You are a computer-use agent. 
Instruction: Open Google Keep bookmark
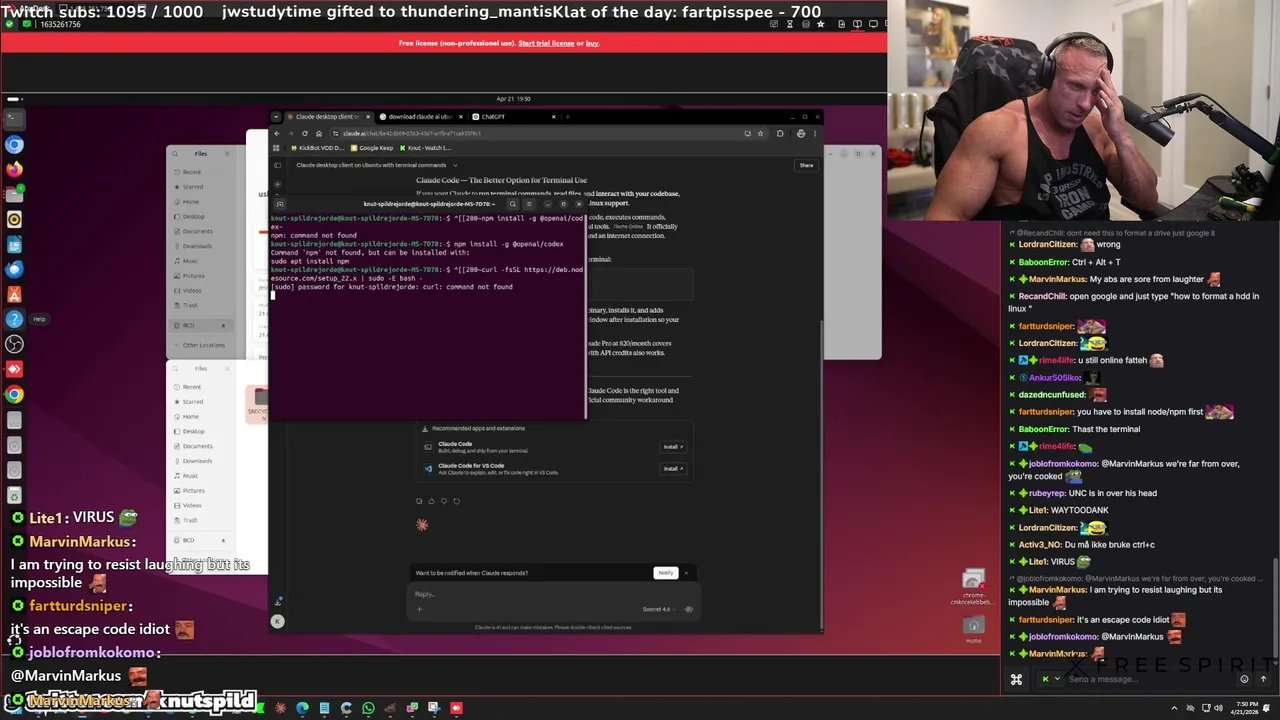point(372,148)
